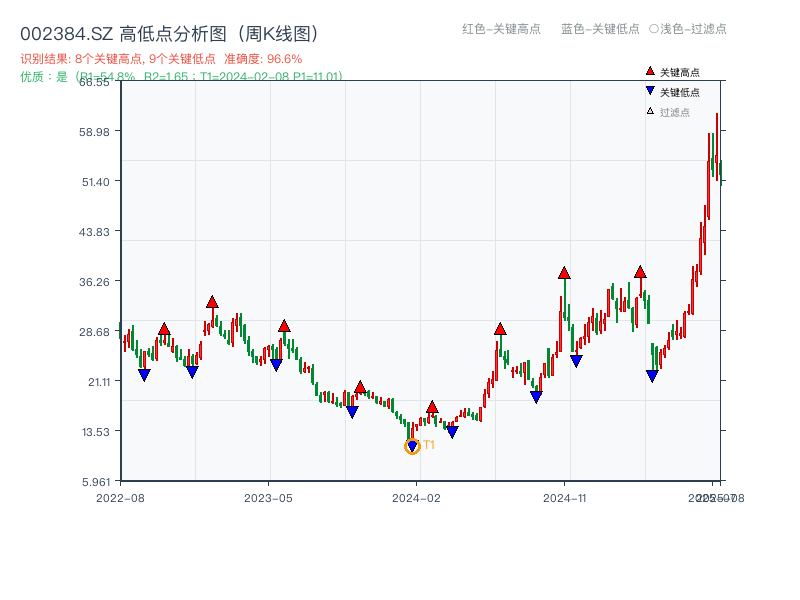Click the header note 蓝色-关键低点
The image size is (800, 600).
(x=600, y=29)
